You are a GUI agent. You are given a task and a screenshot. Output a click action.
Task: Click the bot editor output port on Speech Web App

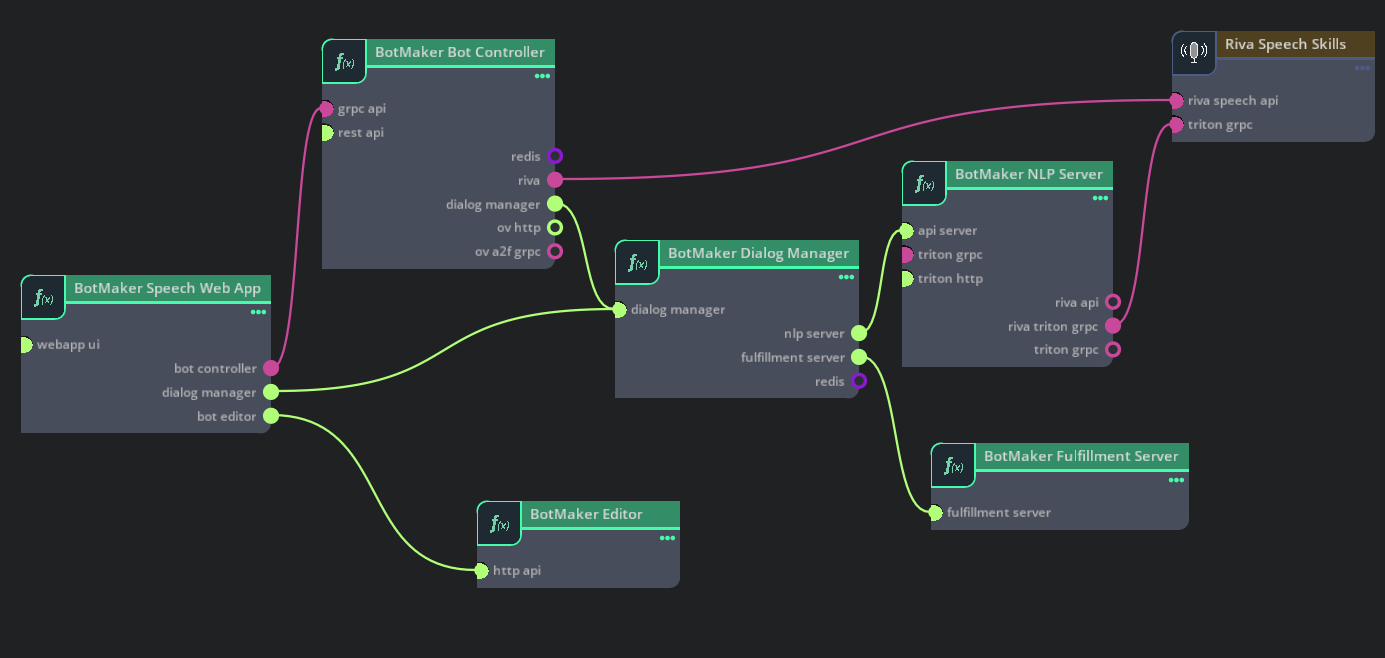pyautogui.click(x=271, y=417)
